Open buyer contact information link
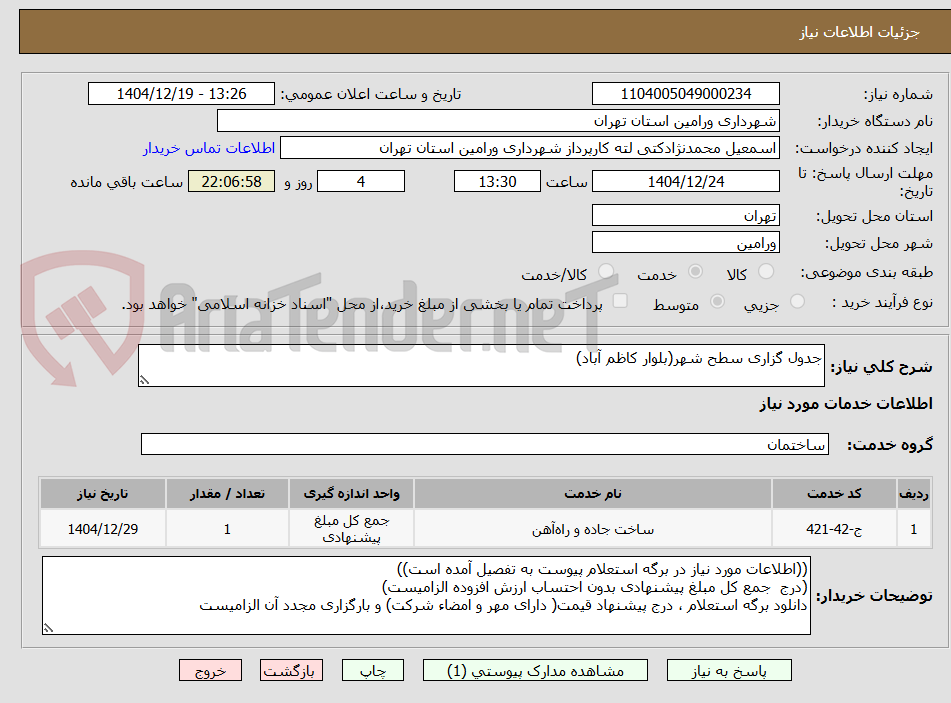 [209, 148]
